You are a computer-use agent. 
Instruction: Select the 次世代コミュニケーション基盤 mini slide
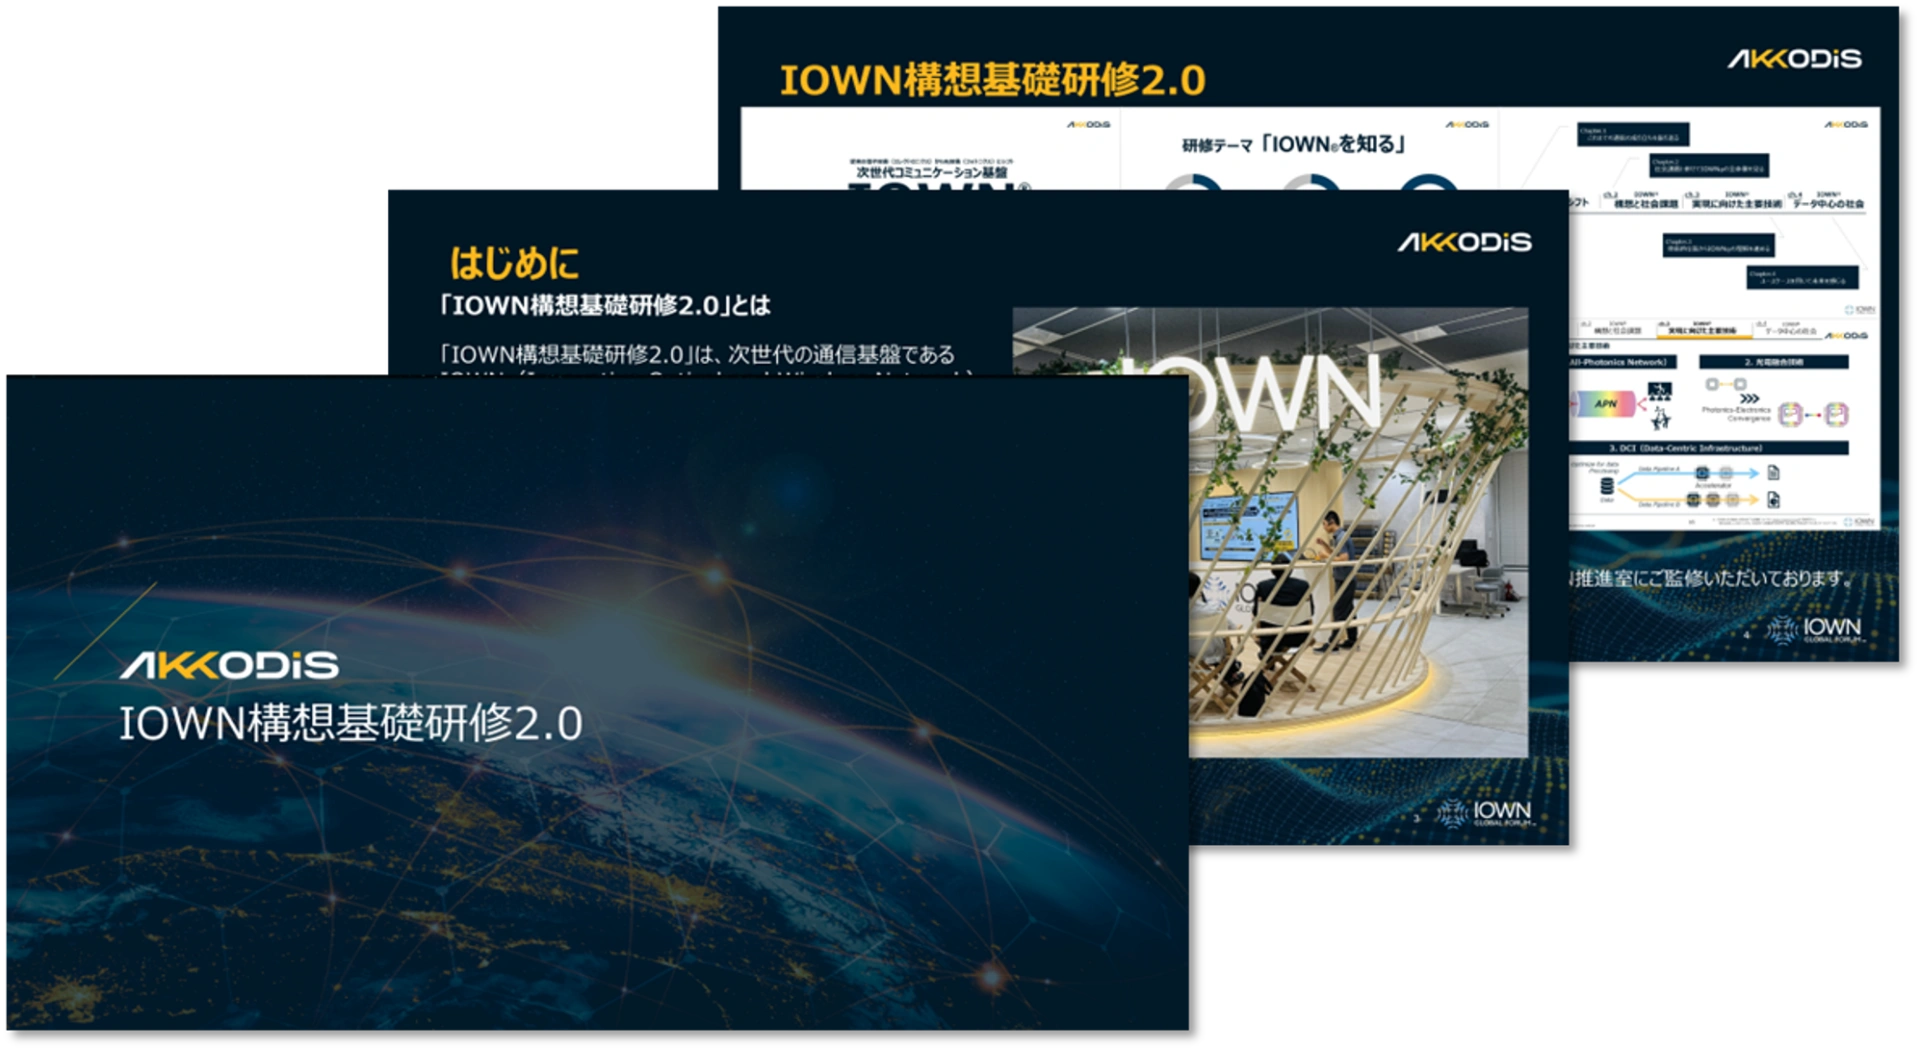931,150
